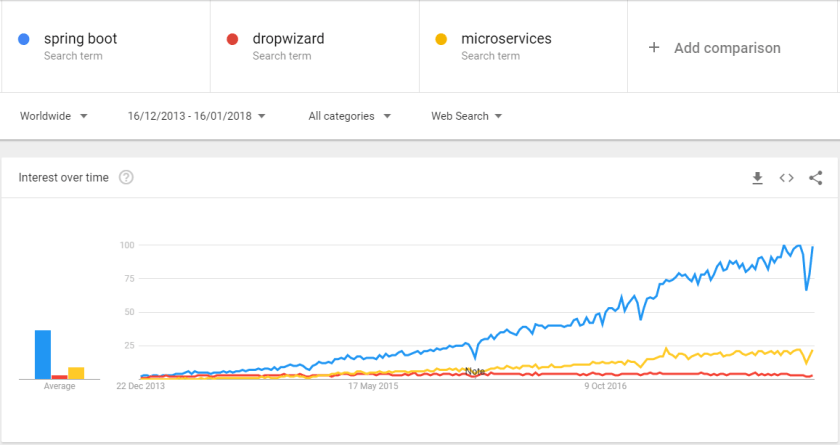This screenshot has width=840, height=445.
Task: Click the blue spring boot average bar
Action: tap(43, 354)
